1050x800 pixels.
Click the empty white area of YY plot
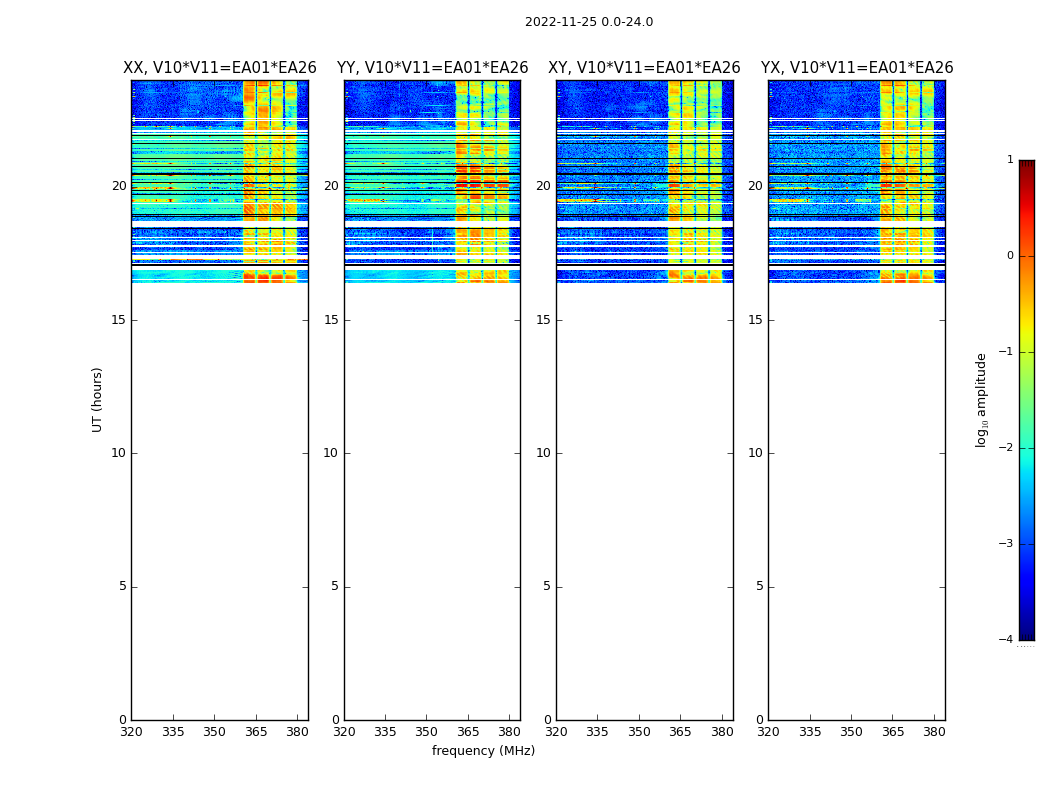pos(432,502)
